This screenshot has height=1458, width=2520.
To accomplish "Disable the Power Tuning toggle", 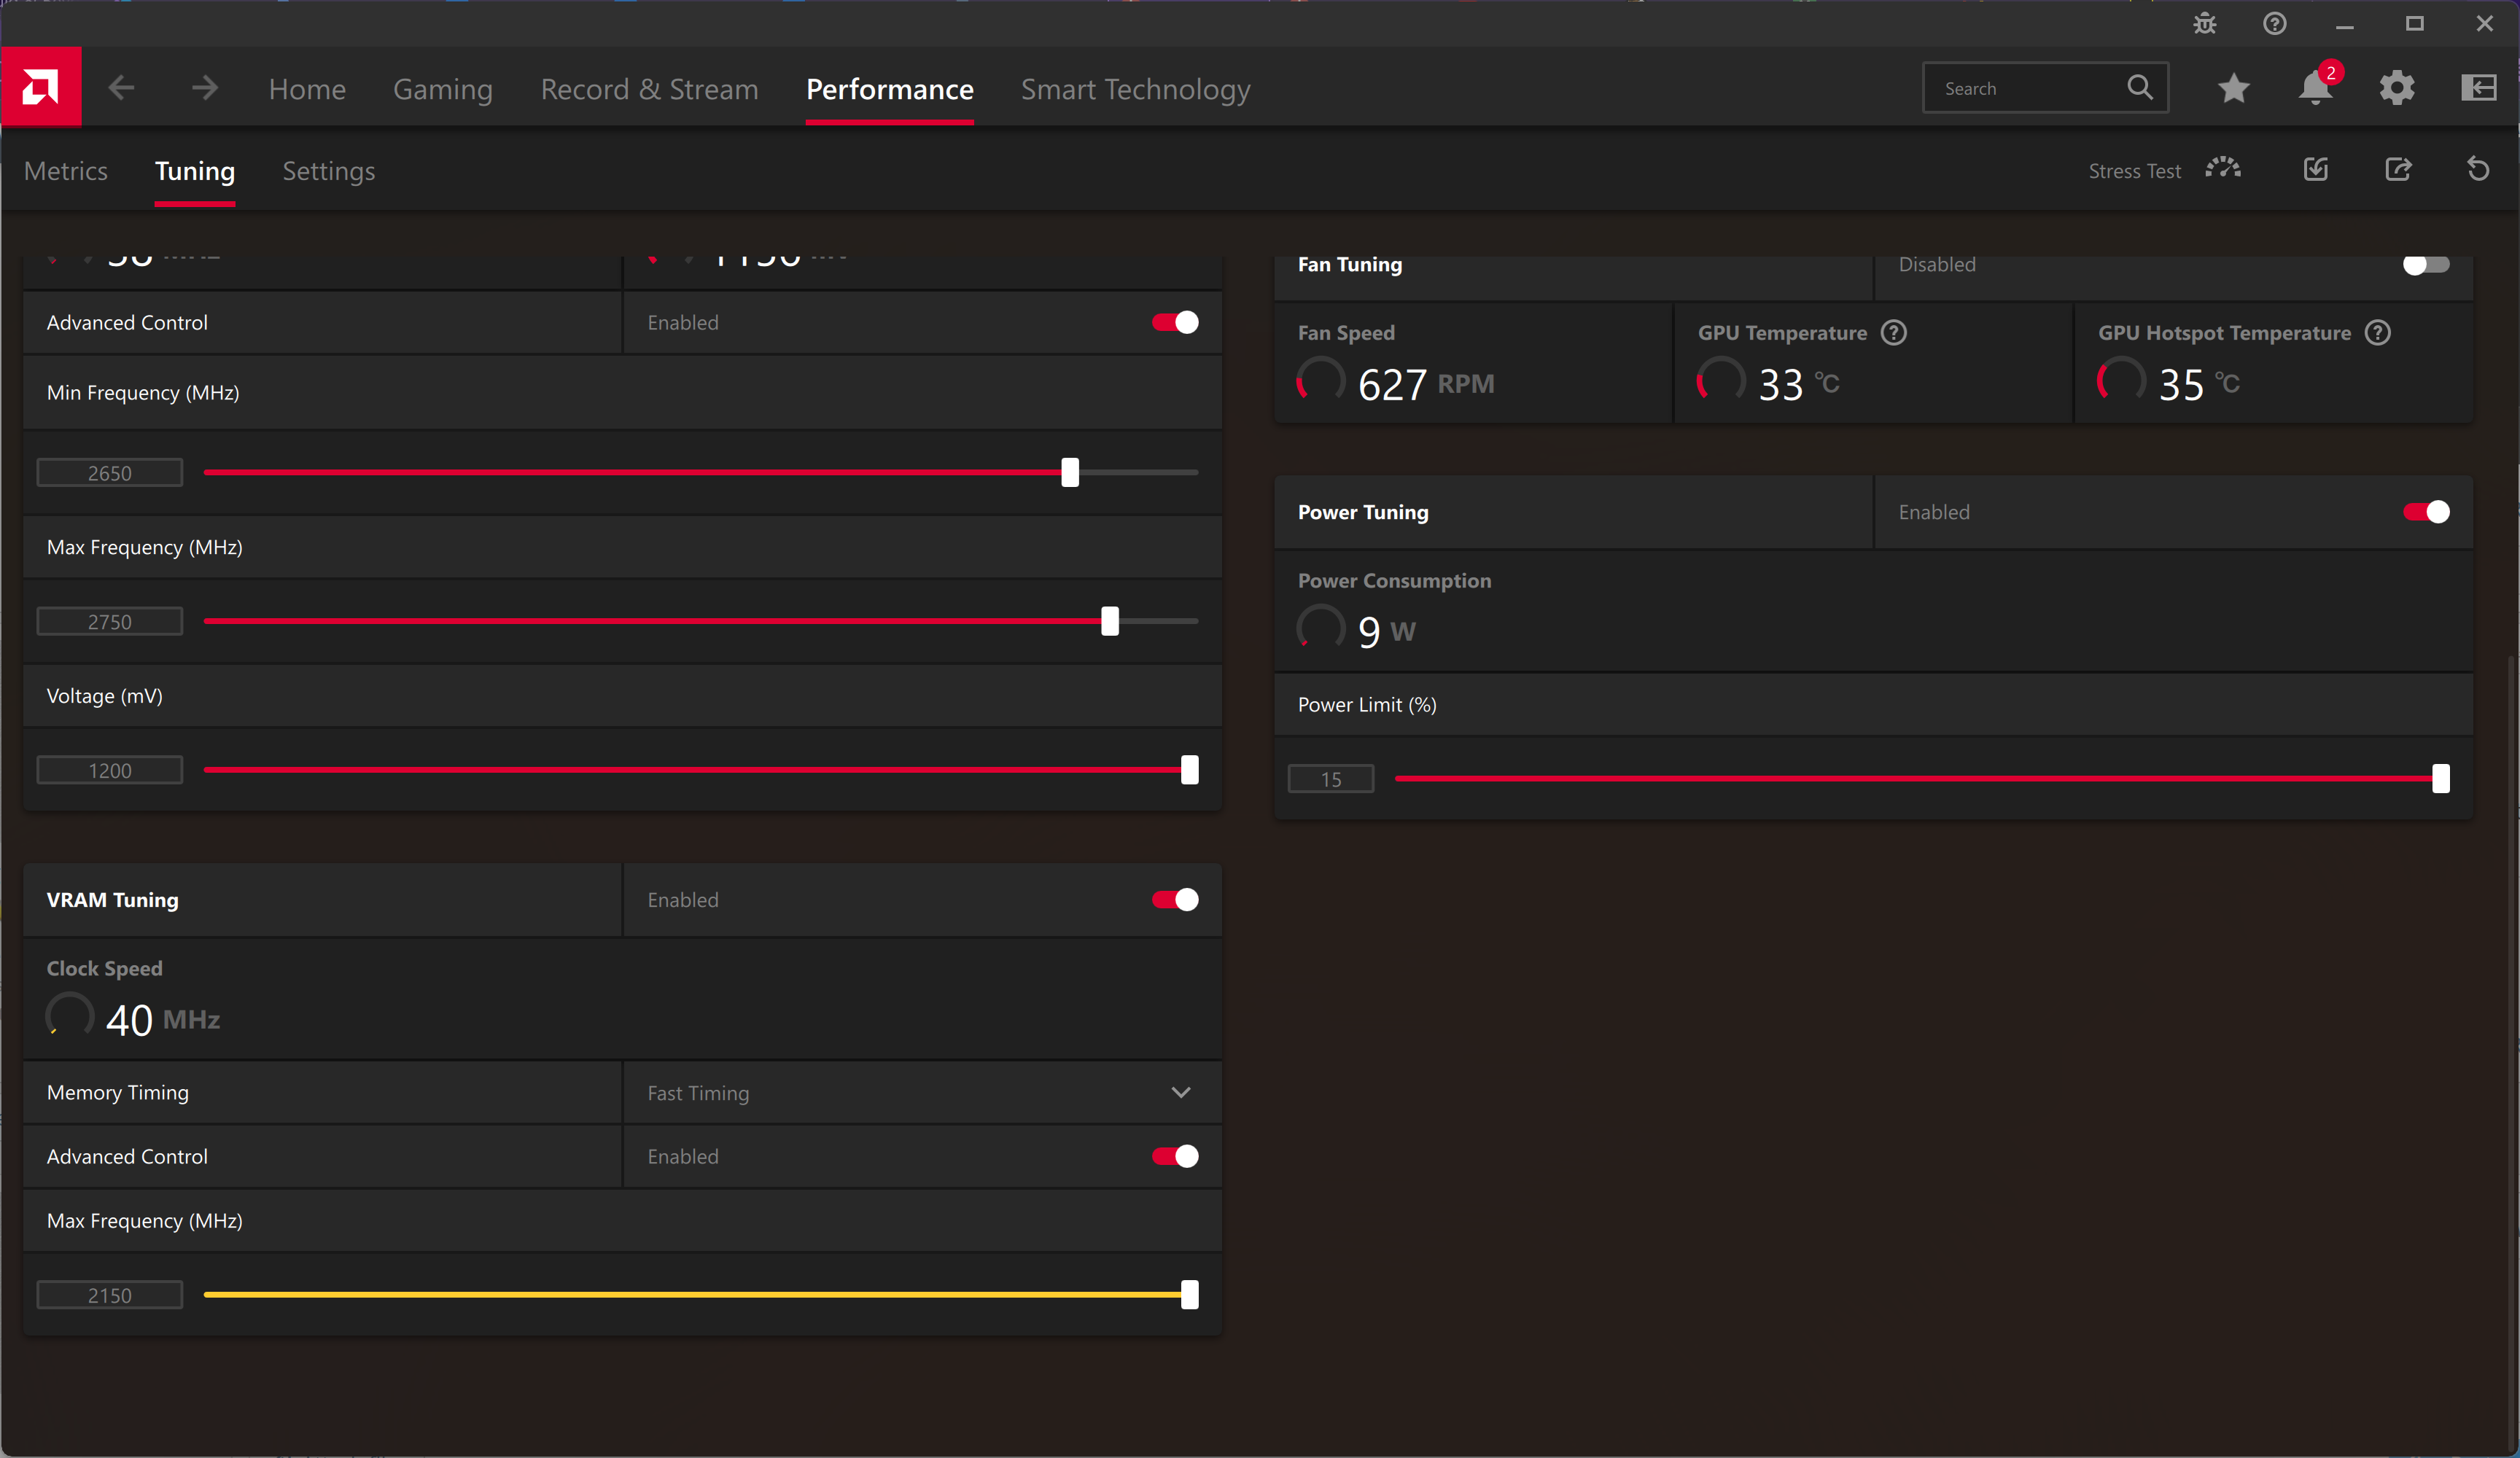I will pos(2426,512).
